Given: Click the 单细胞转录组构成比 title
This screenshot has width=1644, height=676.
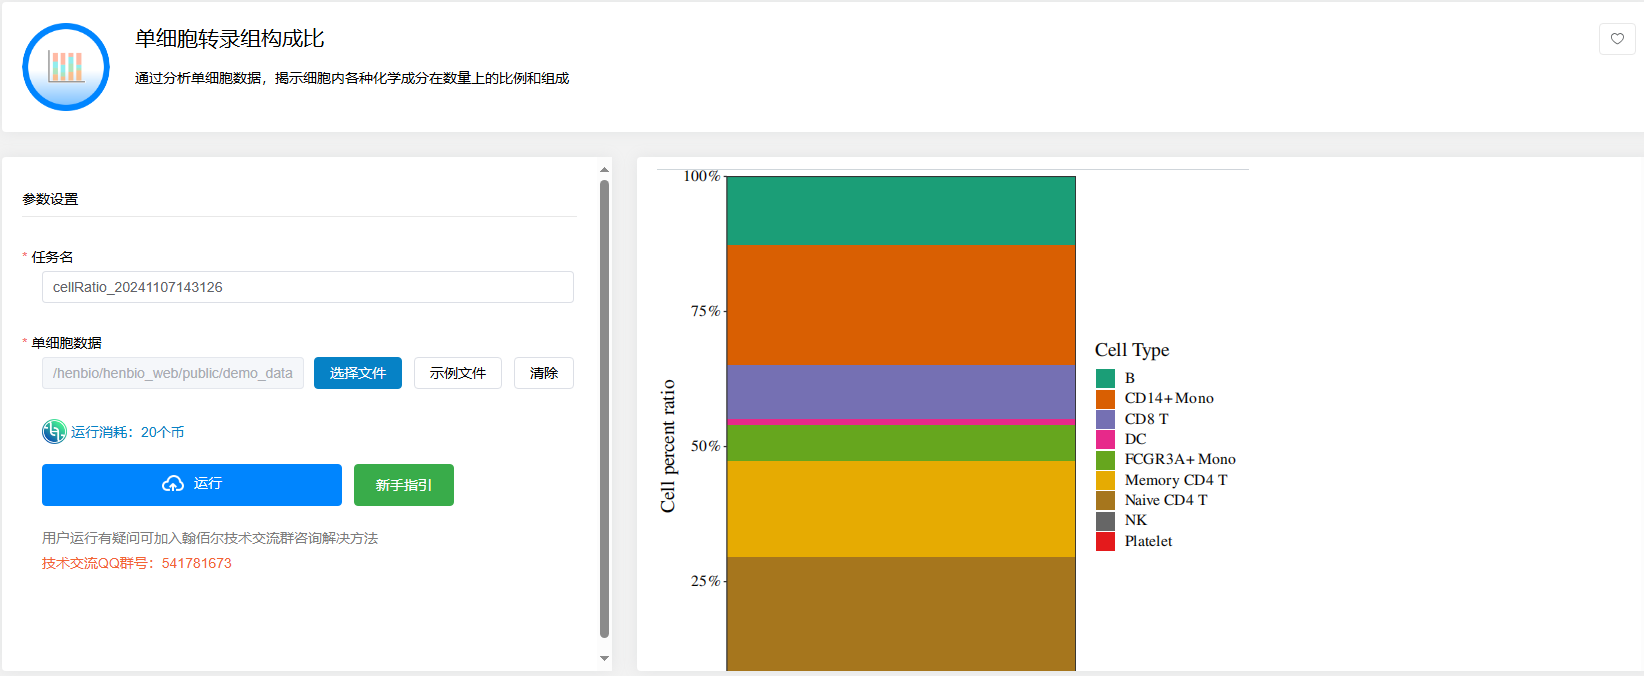Looking at the screenshot, I should point(230,39).
